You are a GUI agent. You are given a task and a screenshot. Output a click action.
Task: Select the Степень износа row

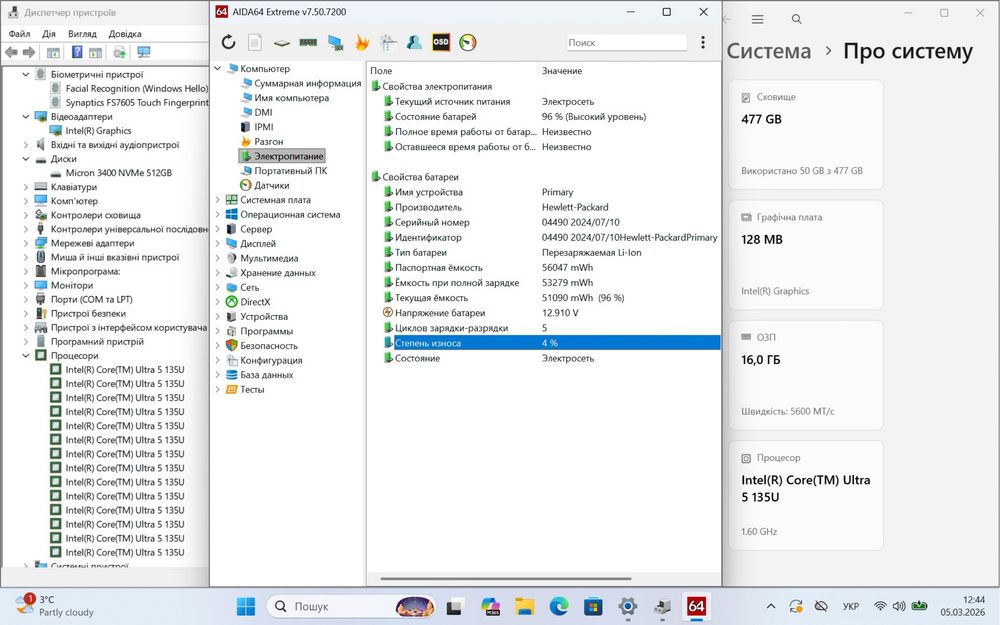551,343
